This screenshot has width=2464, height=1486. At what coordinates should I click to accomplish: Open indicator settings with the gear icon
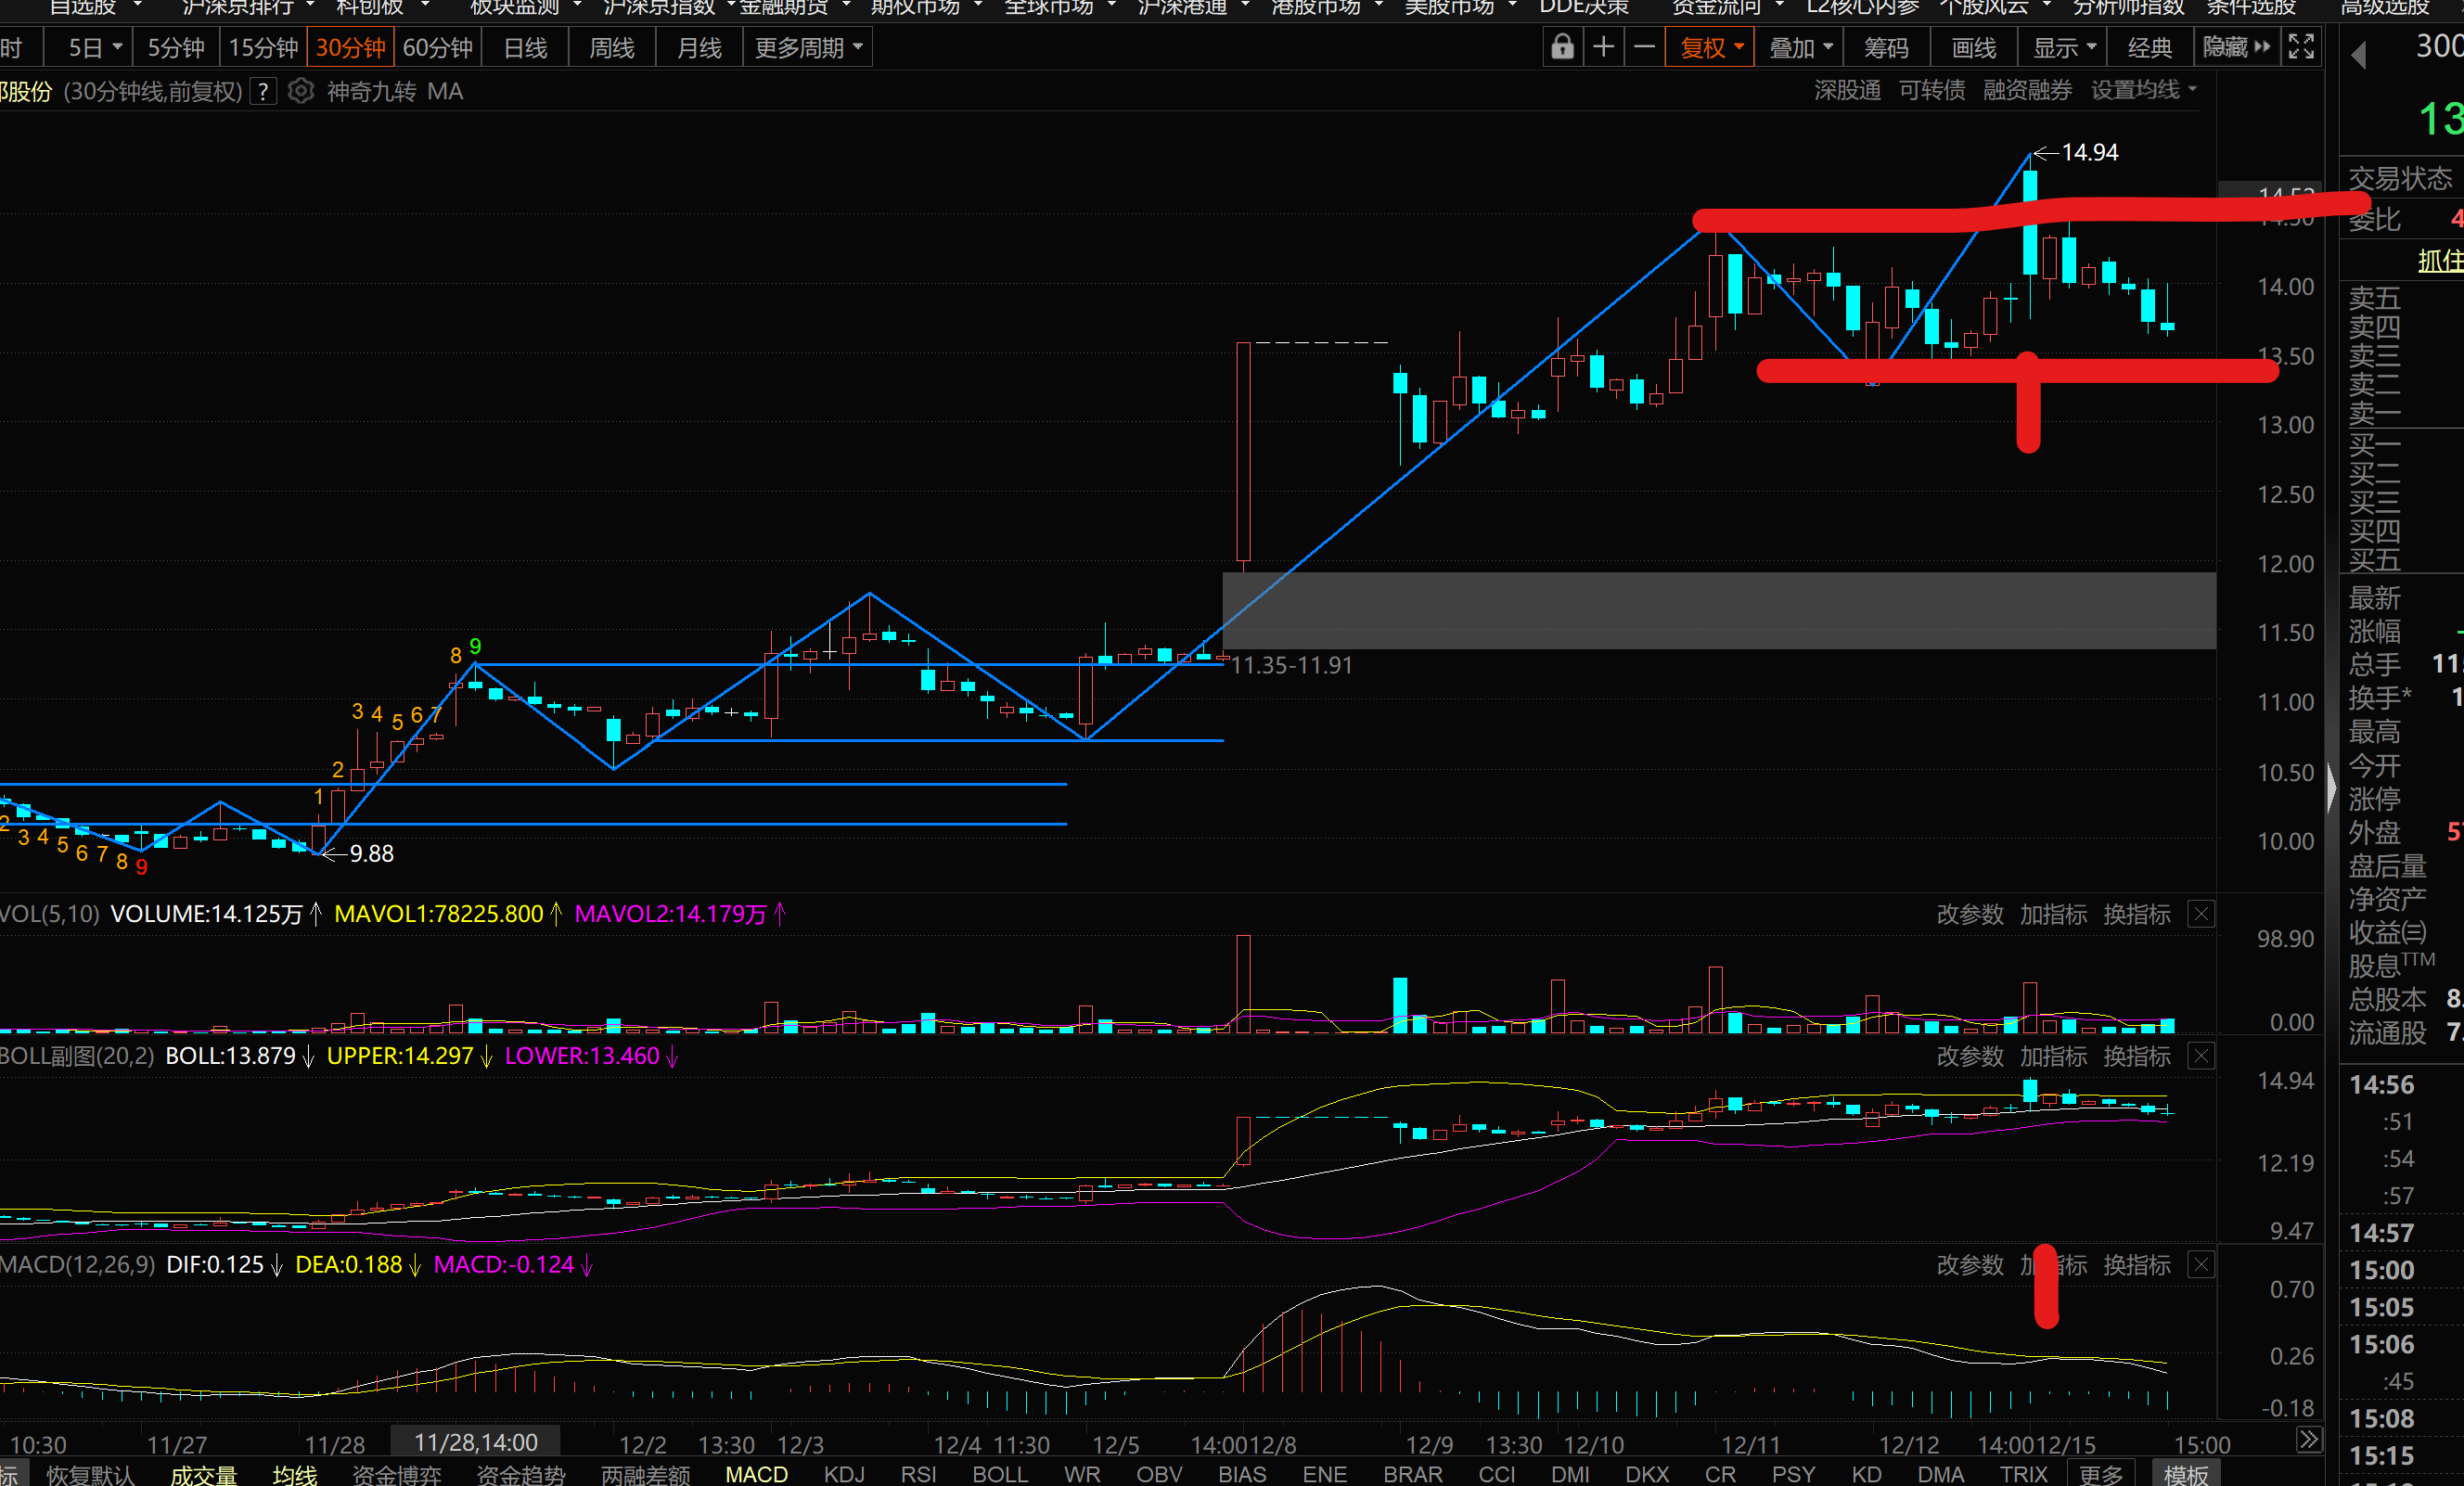click(x=300, y=91)
